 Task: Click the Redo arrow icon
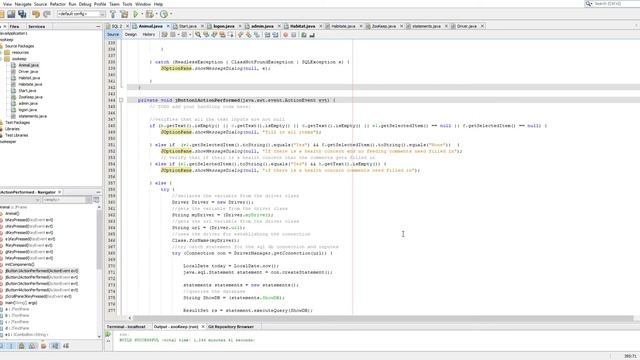tap(47, 14)
